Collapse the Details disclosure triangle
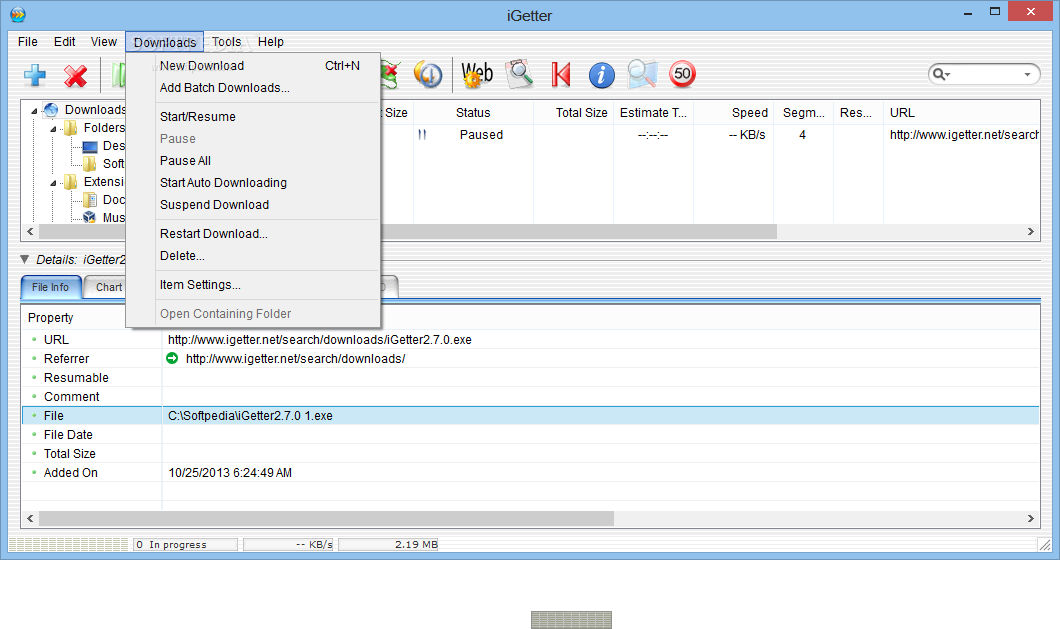The image size is (1060, 629). [25, 259]
